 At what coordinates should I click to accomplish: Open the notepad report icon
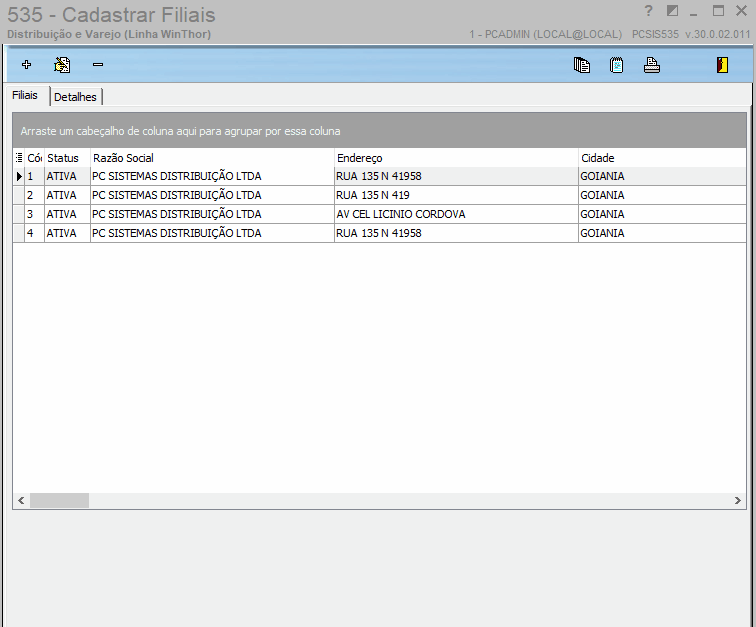(617, 65)
